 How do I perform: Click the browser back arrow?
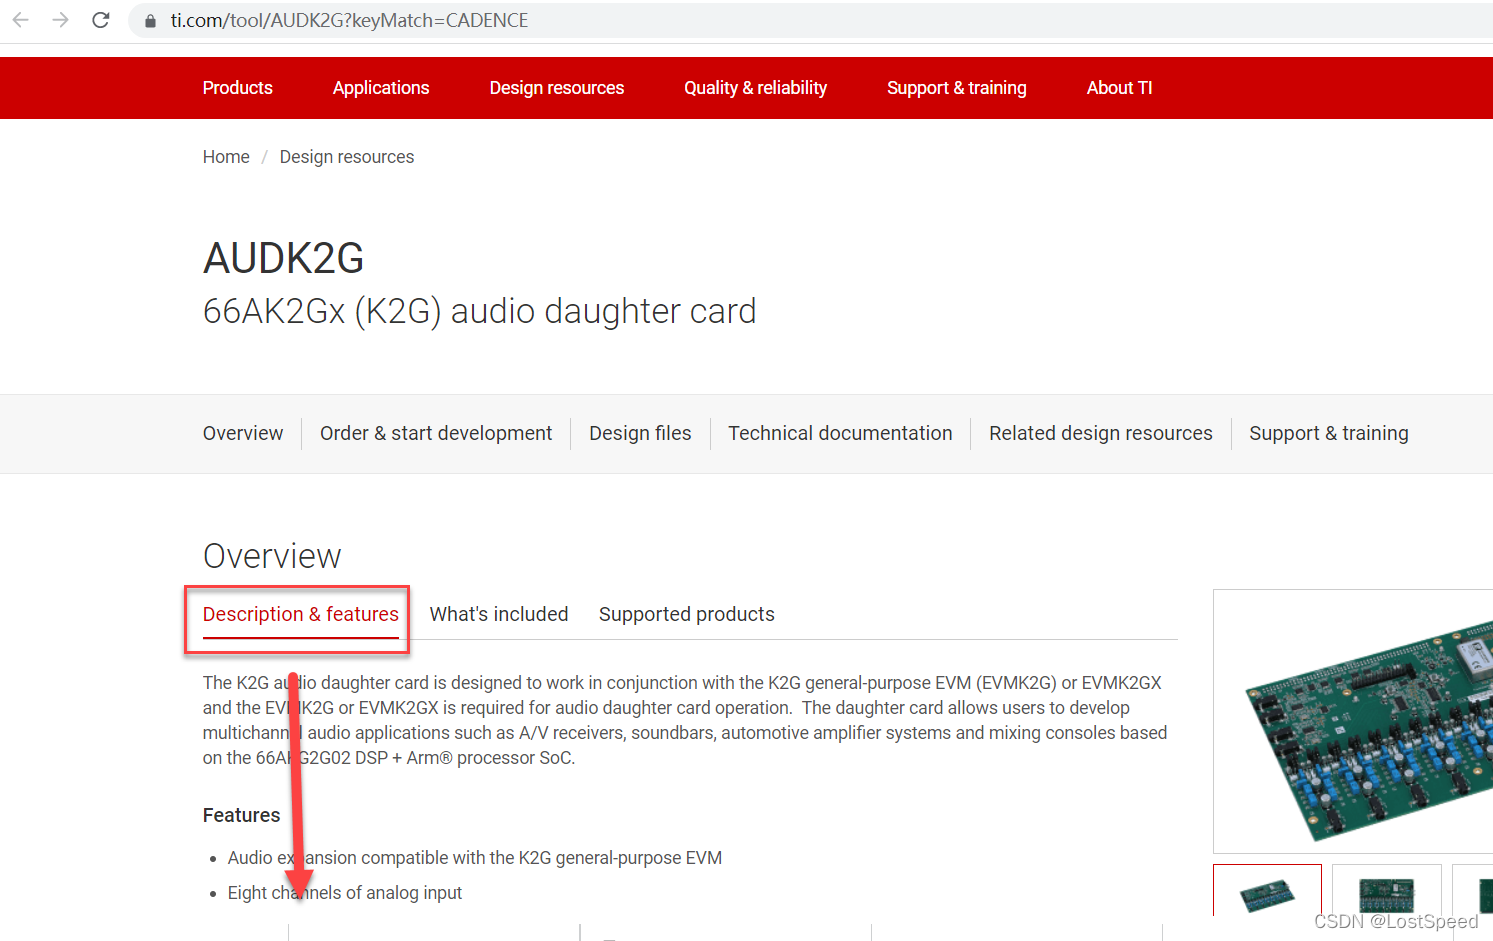21,20
